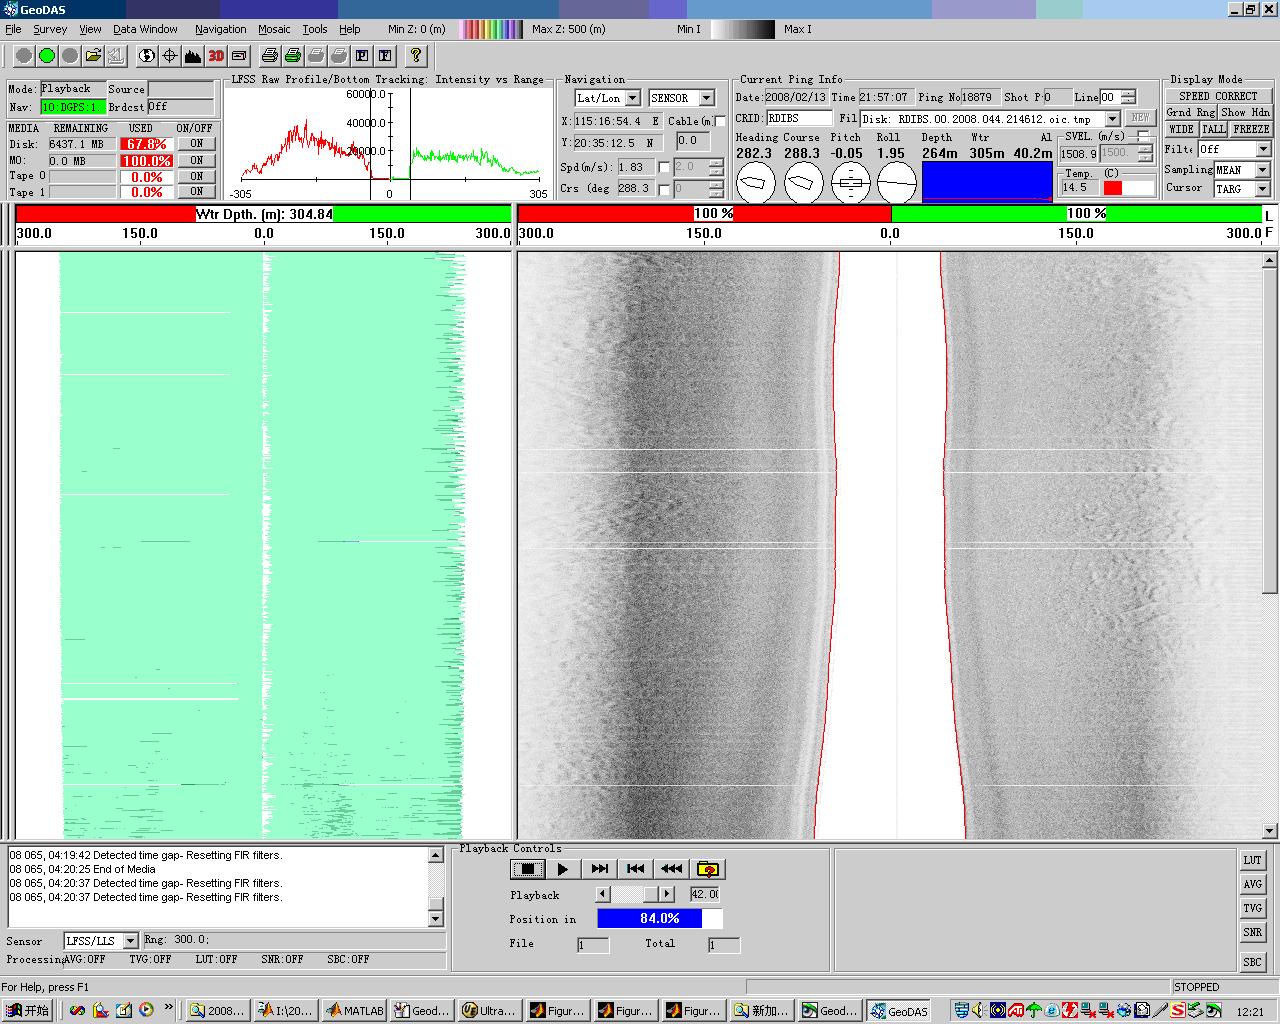
Task: Open the Mosaic menu
Action: click(274, 29)
